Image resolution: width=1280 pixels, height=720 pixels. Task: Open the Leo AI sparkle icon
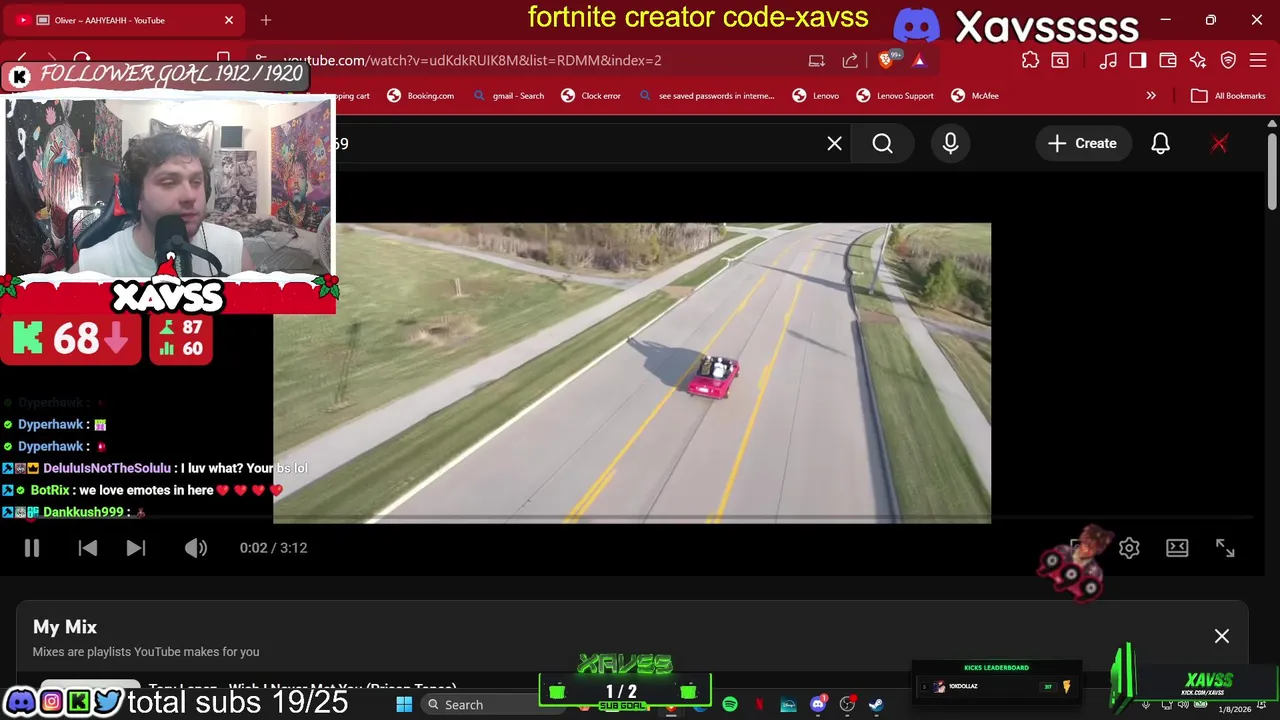(x=1198, y=60)
